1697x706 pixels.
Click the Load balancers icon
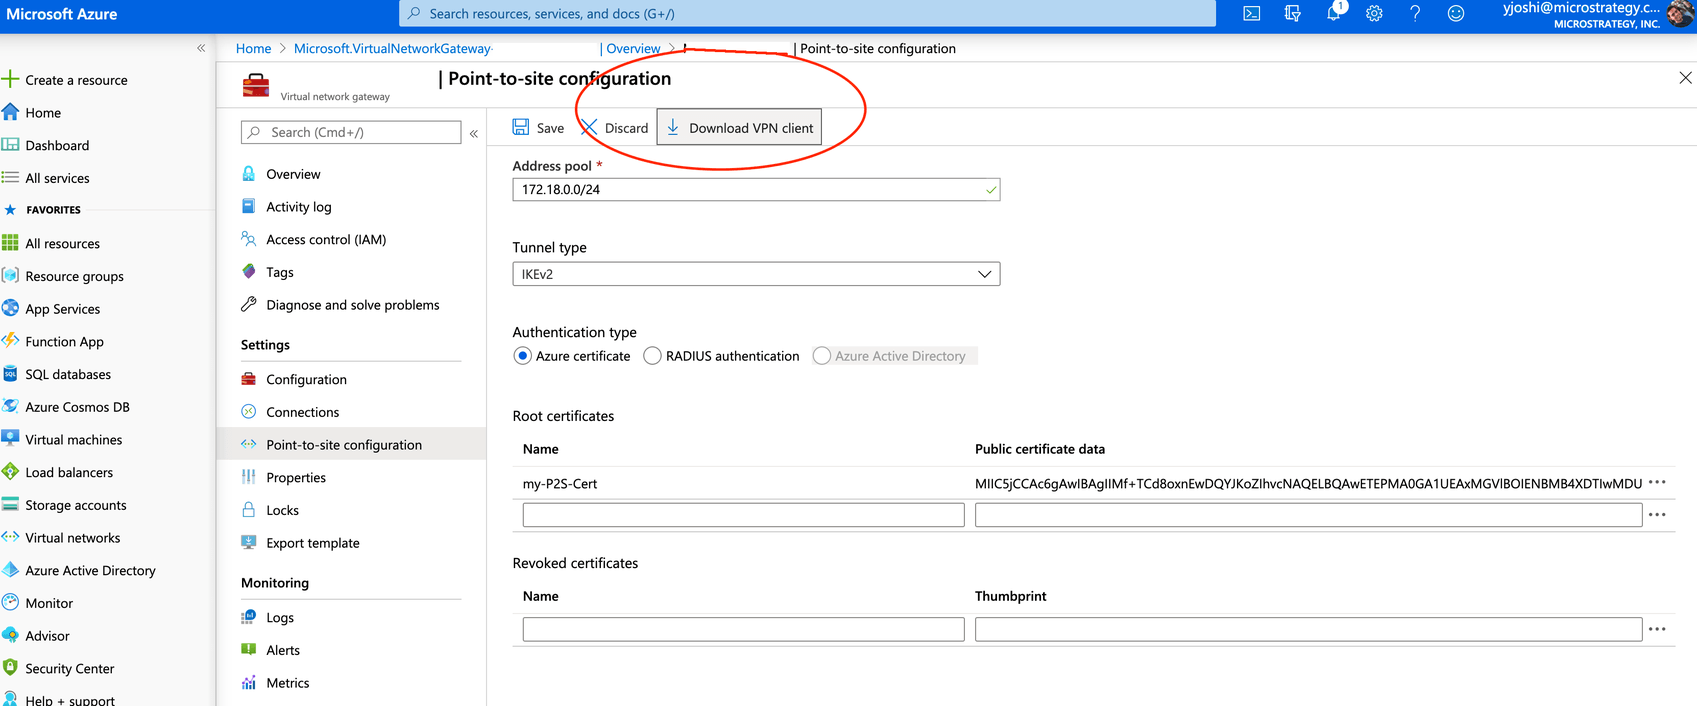coord(11,472)
